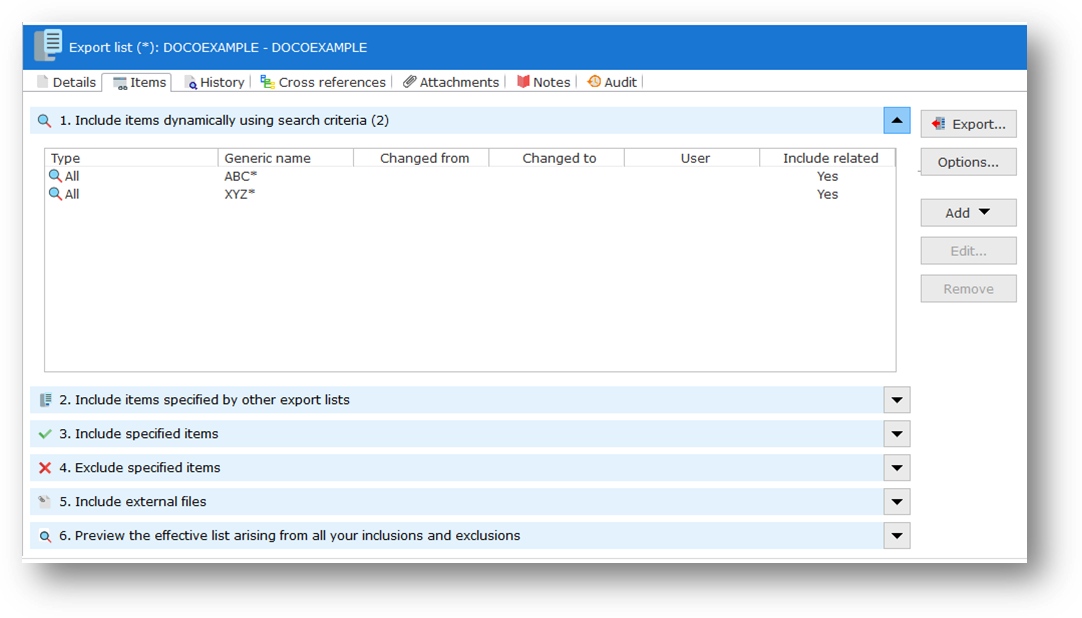Image resolution: width=1082 pixels, height=618 pixels.
Task: Click the red X icon of section 4
Action: [46, 468]
